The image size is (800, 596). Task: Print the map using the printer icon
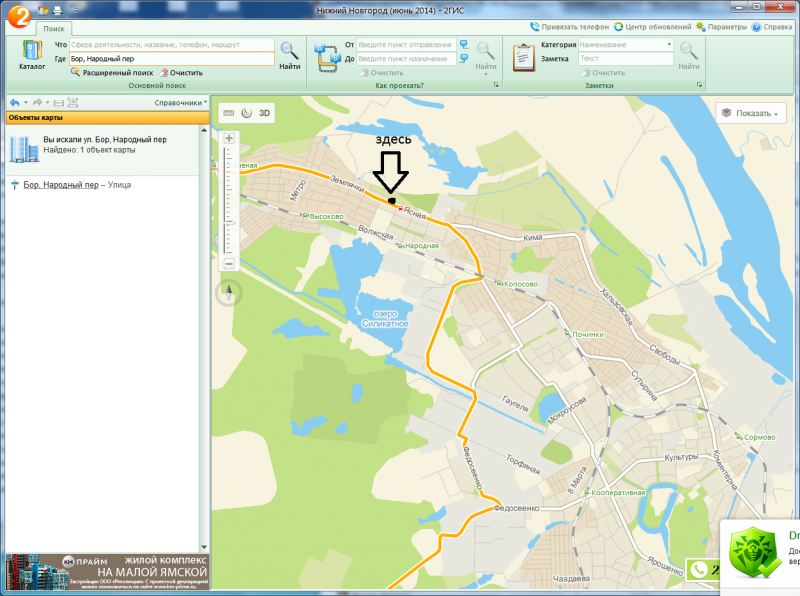click(x=58, y=10)
